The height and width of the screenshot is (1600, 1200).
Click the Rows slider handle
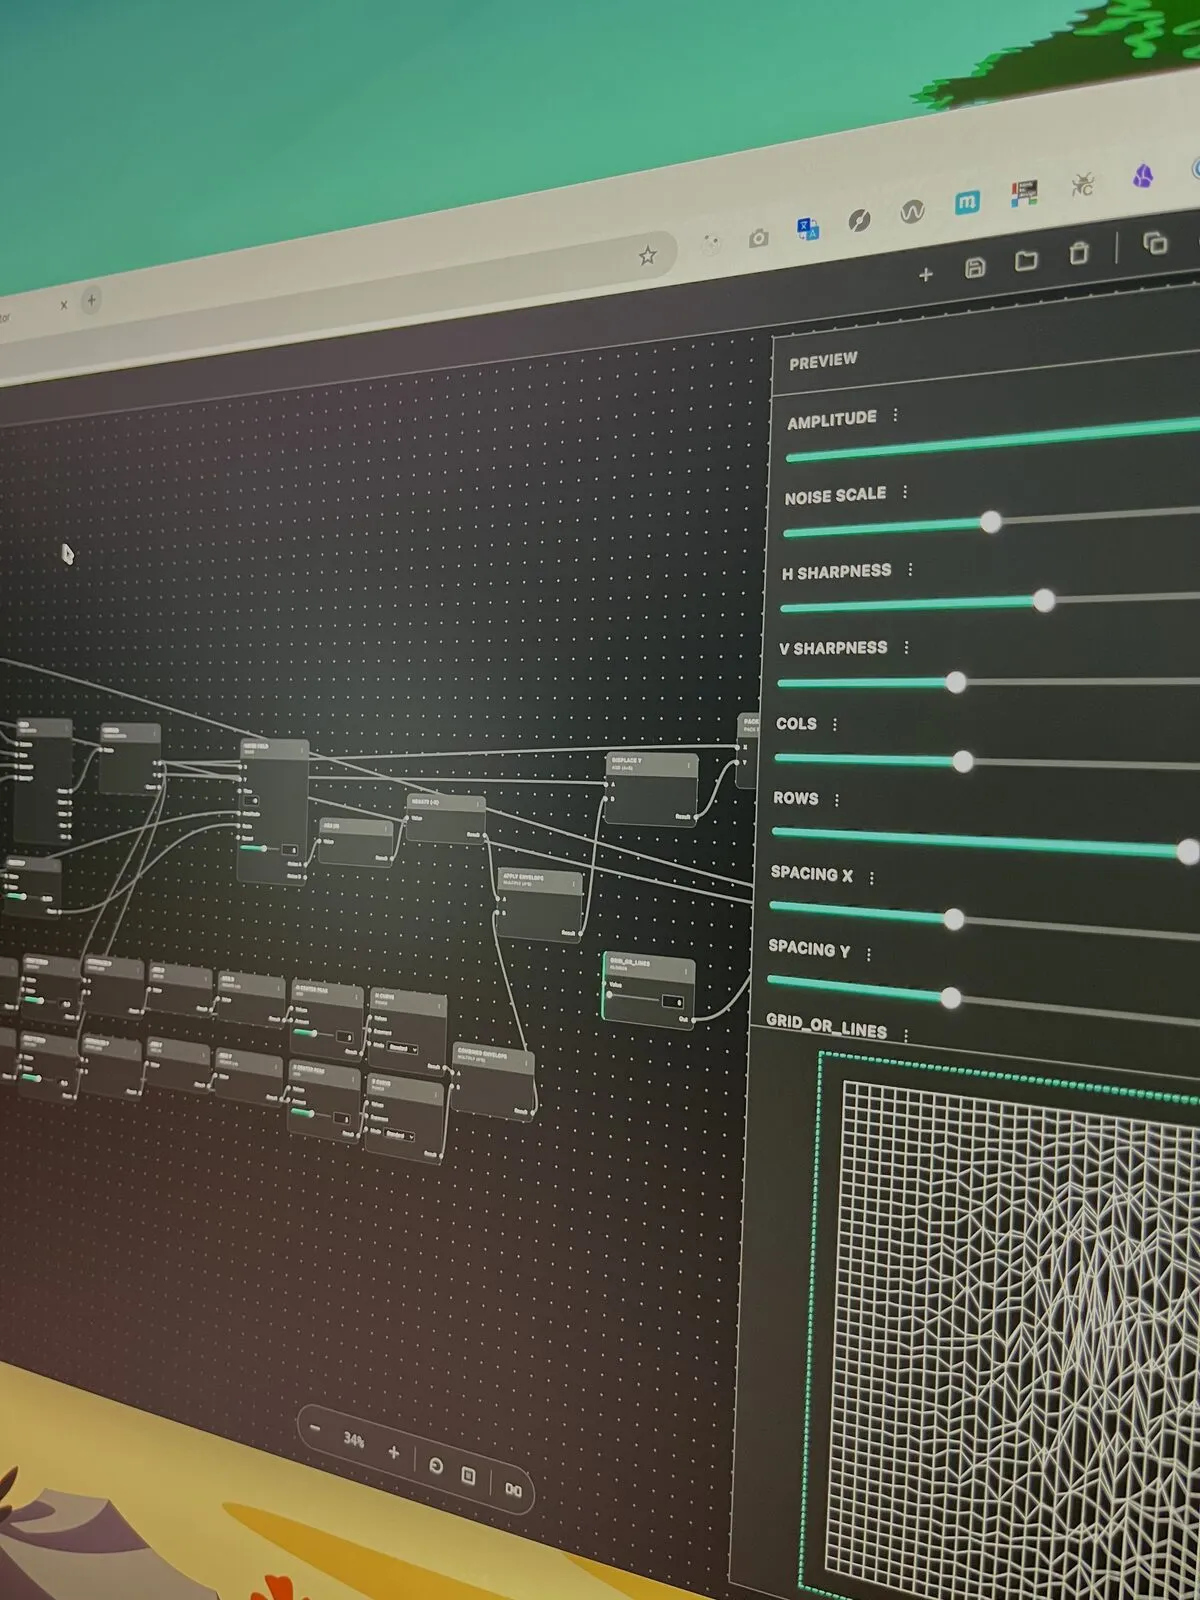tap(1188, 852)
